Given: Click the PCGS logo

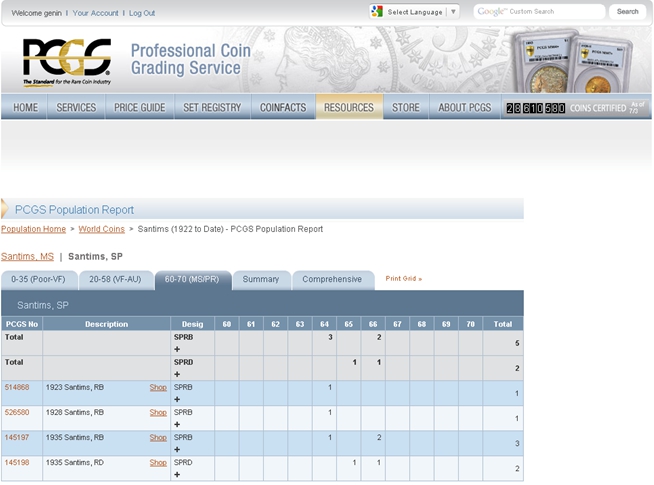Looking at the screenshot, I should [x=67, y=62].
